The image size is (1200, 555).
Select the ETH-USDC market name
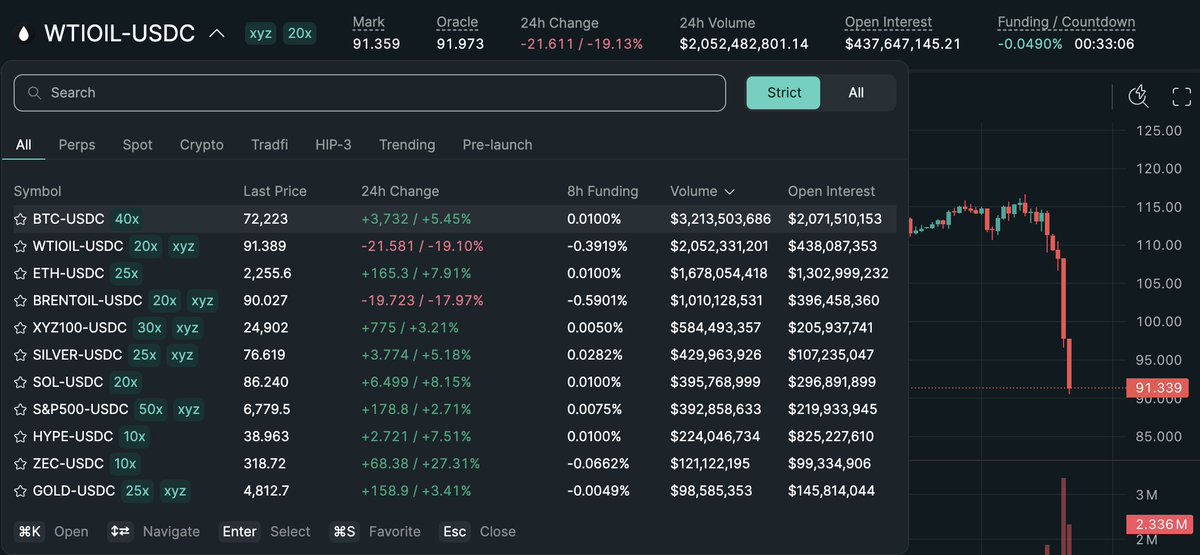pyautogui.click(x=68, y=273)
